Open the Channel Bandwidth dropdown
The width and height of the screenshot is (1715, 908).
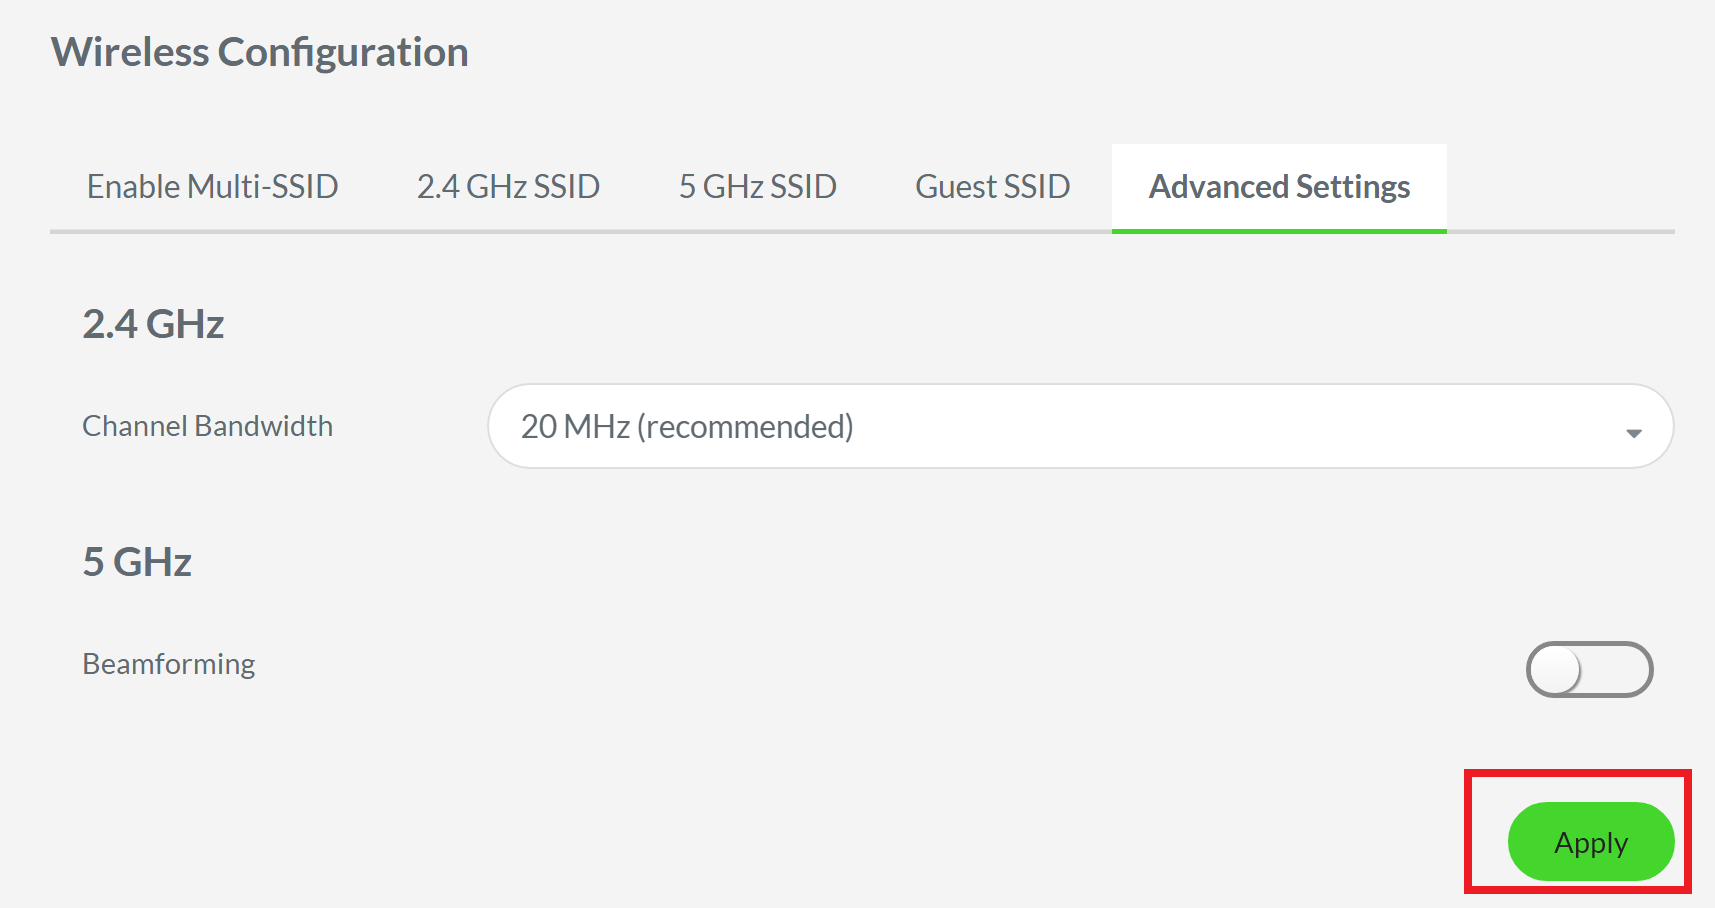coord(1078,426)
